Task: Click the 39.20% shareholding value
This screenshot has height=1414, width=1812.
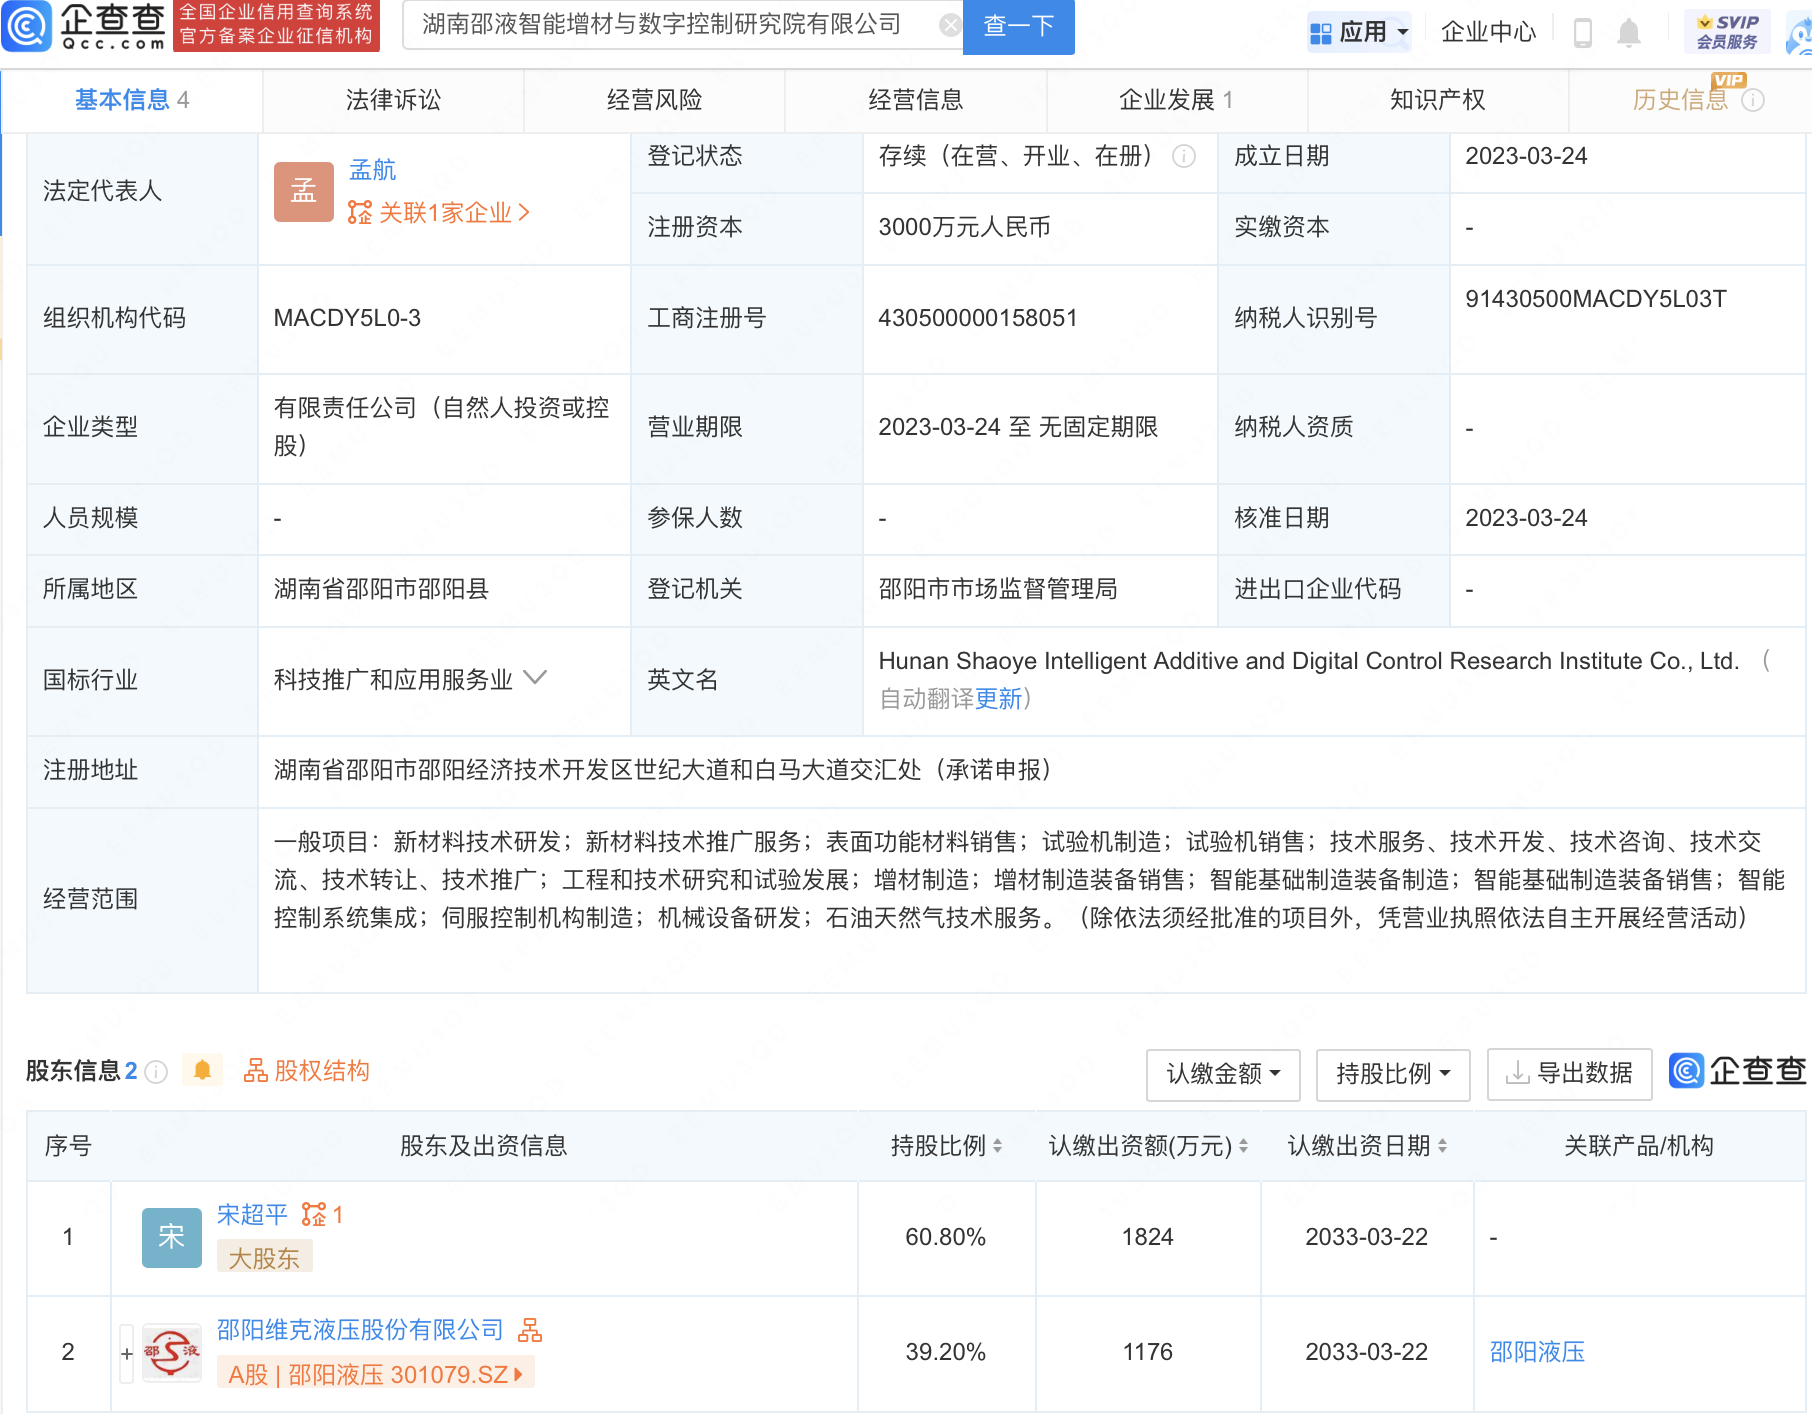Action: [946, 1352]
